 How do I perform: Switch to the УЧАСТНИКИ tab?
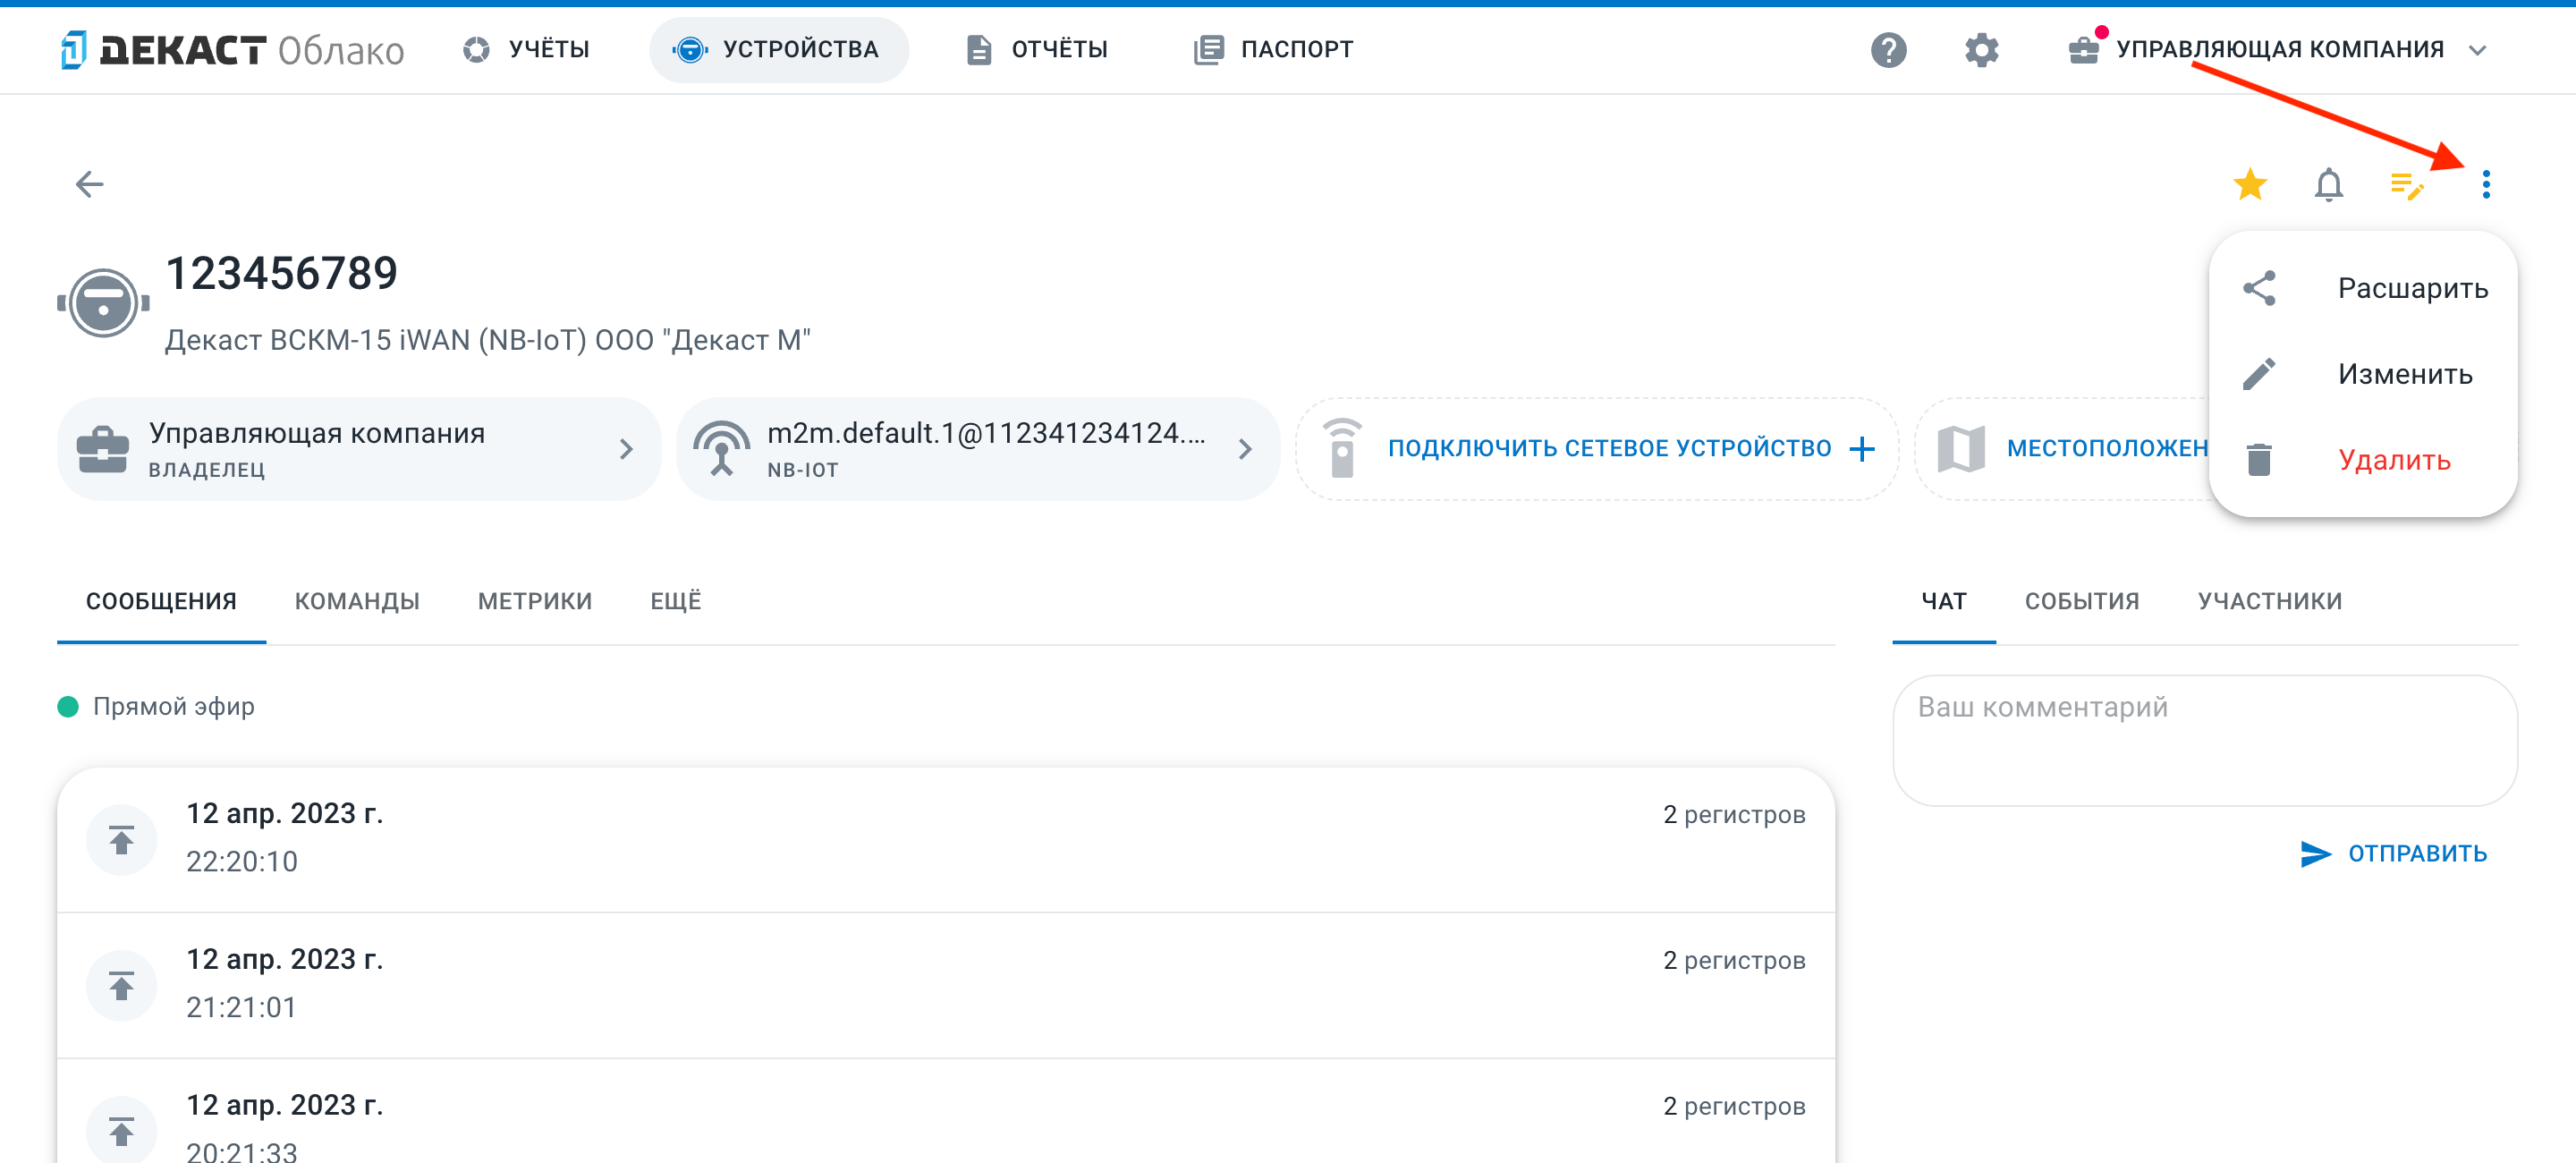tap(2269, 601)
